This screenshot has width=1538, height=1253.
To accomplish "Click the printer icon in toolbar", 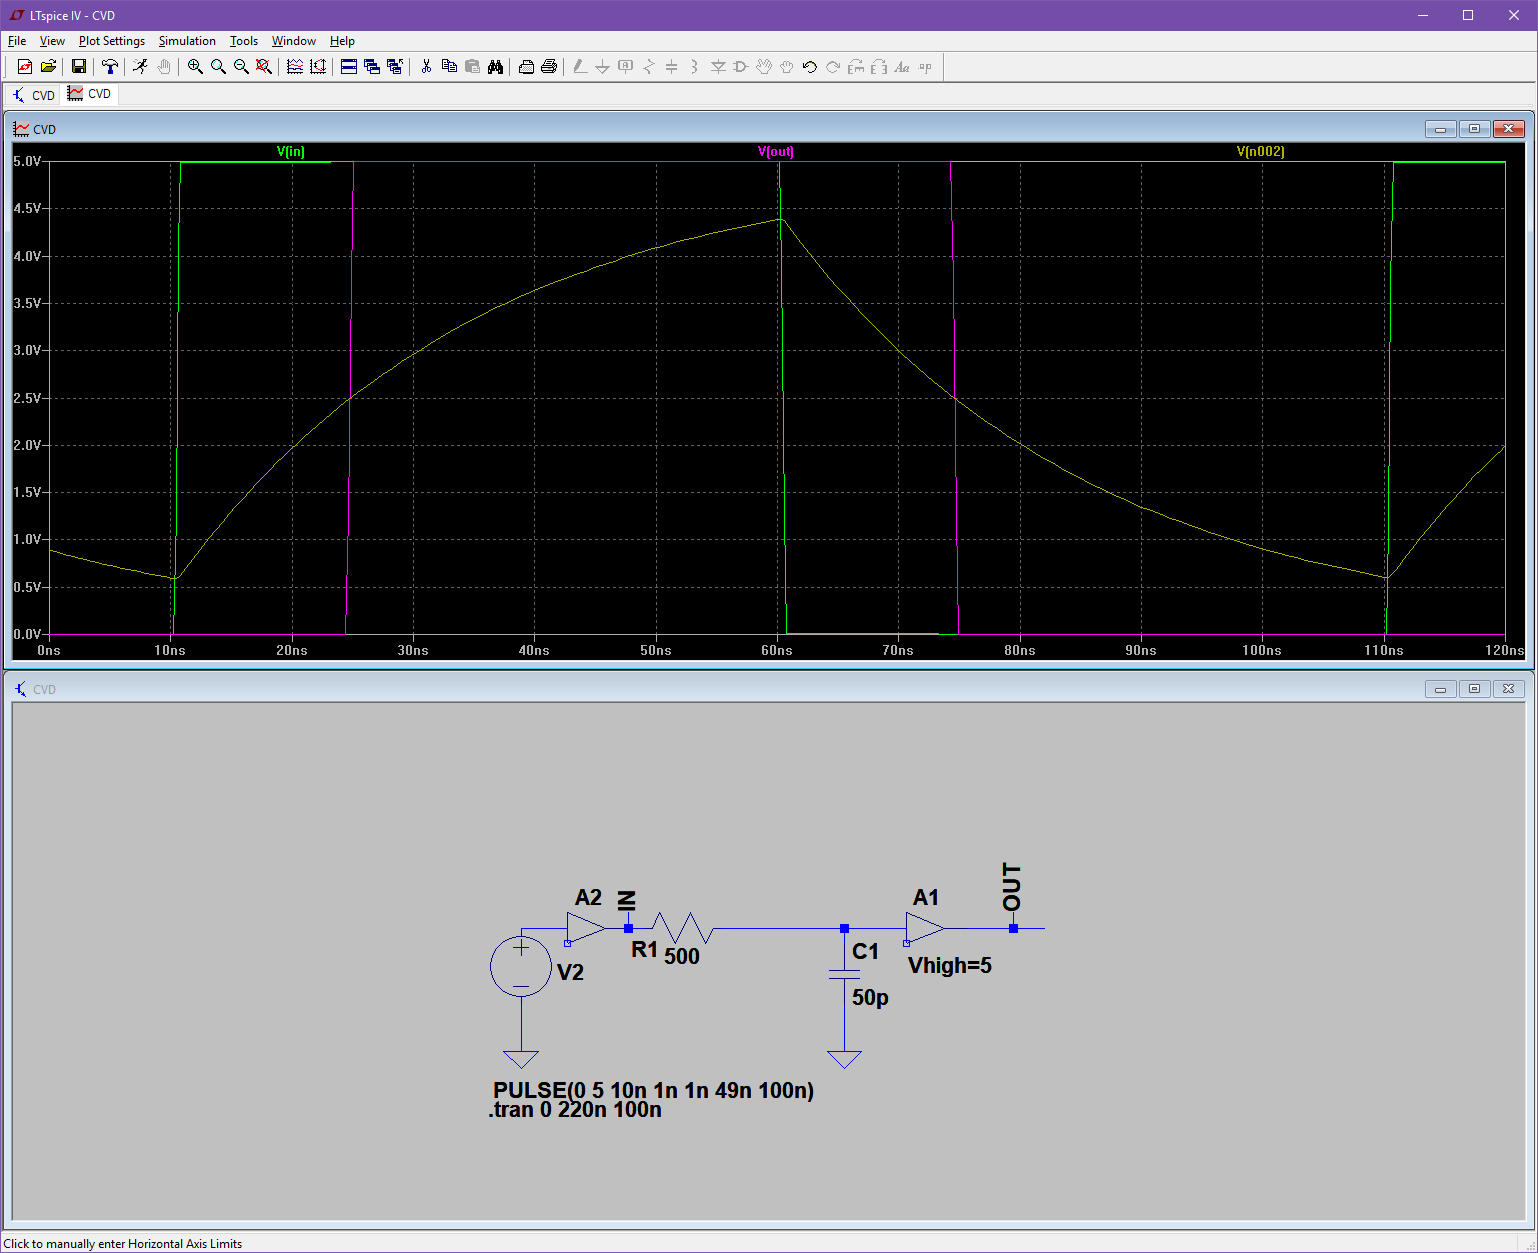I will coord(549,67).
